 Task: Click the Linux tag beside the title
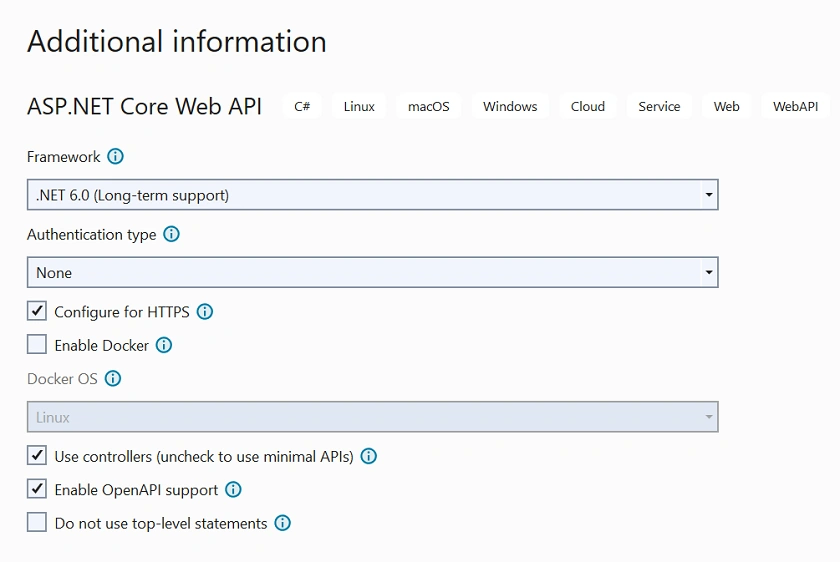(x=359, y=106)
